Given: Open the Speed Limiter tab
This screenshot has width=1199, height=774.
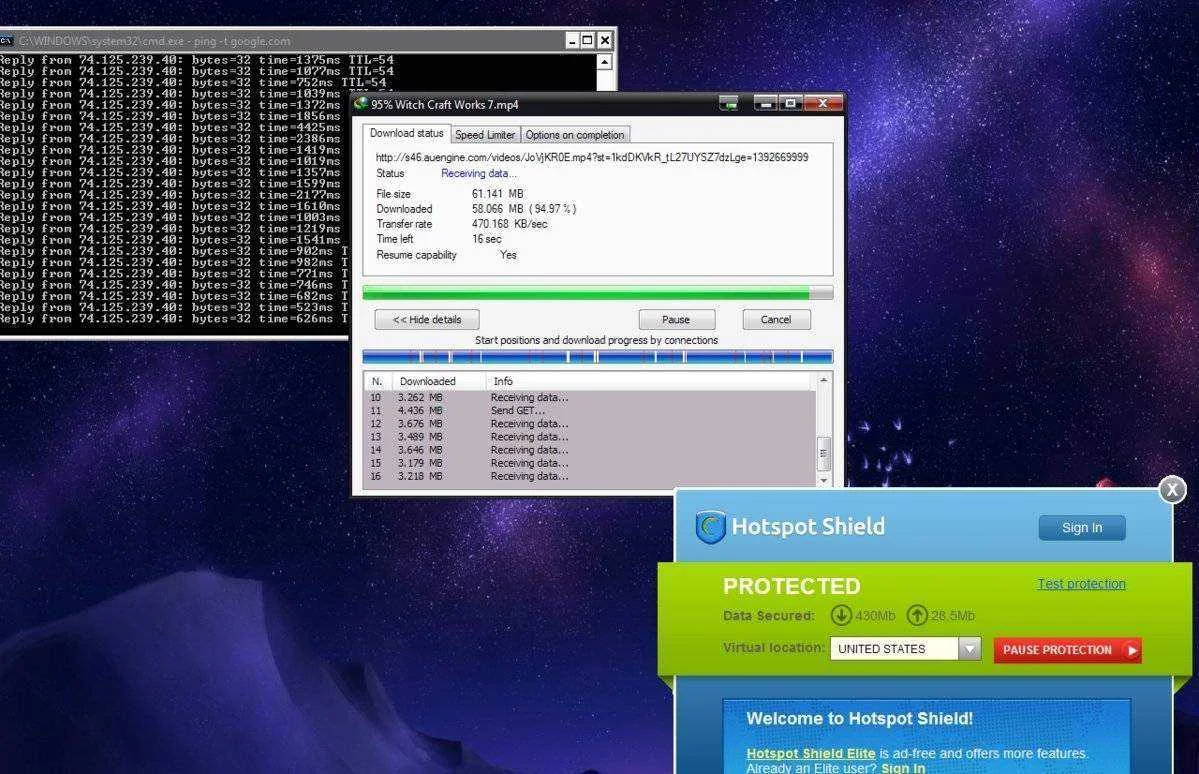Looking at the screenshot, I should click(x=485, y=135).
